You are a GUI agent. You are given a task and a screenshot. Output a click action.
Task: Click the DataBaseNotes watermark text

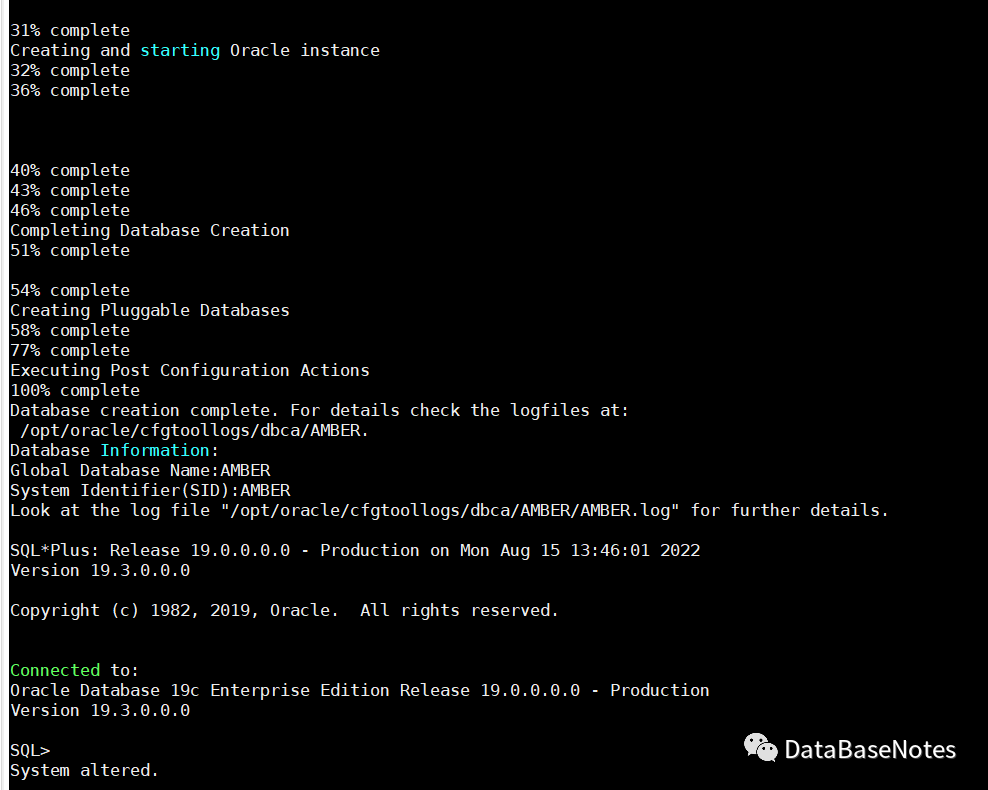click(870, 750)
